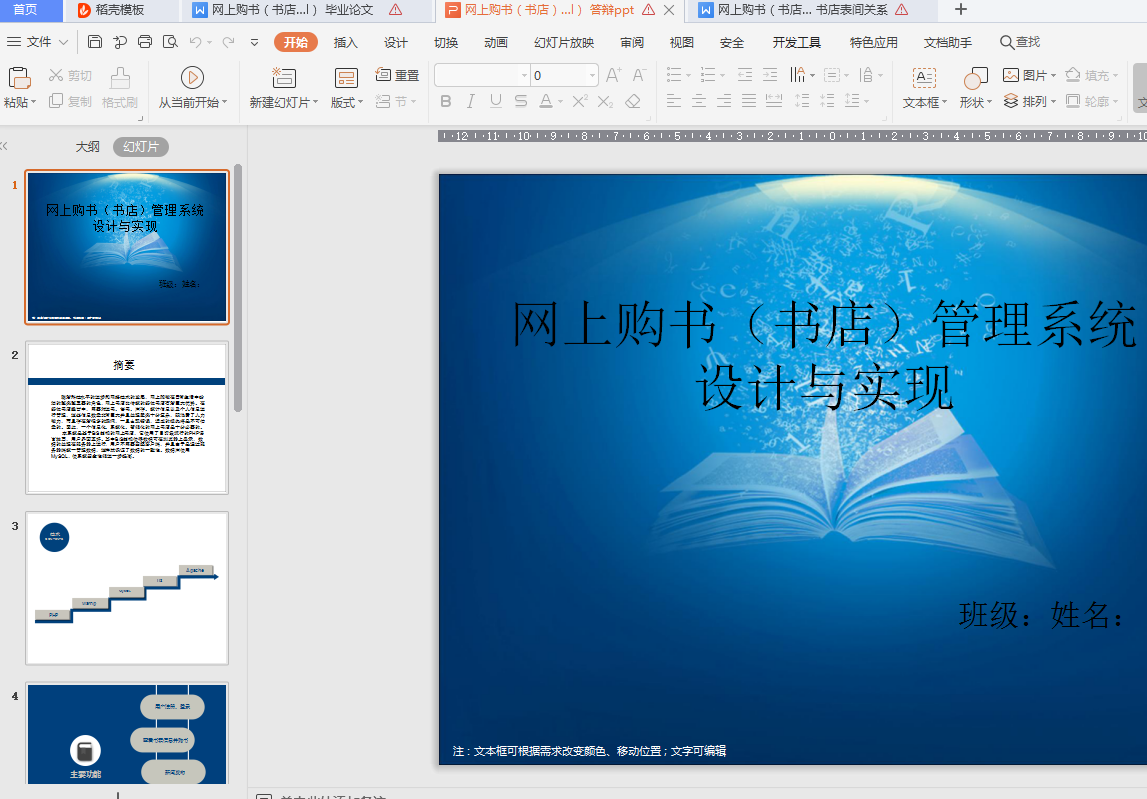Click the Home (首页) tab
This screenshot has width=1147, height=799.
pos(26,10)
